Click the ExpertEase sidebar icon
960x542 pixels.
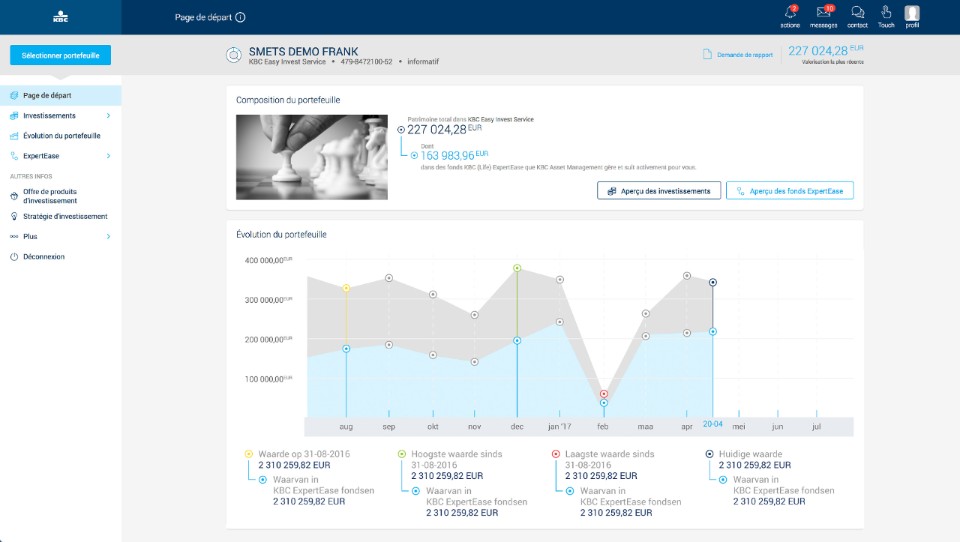pos(14,156)
